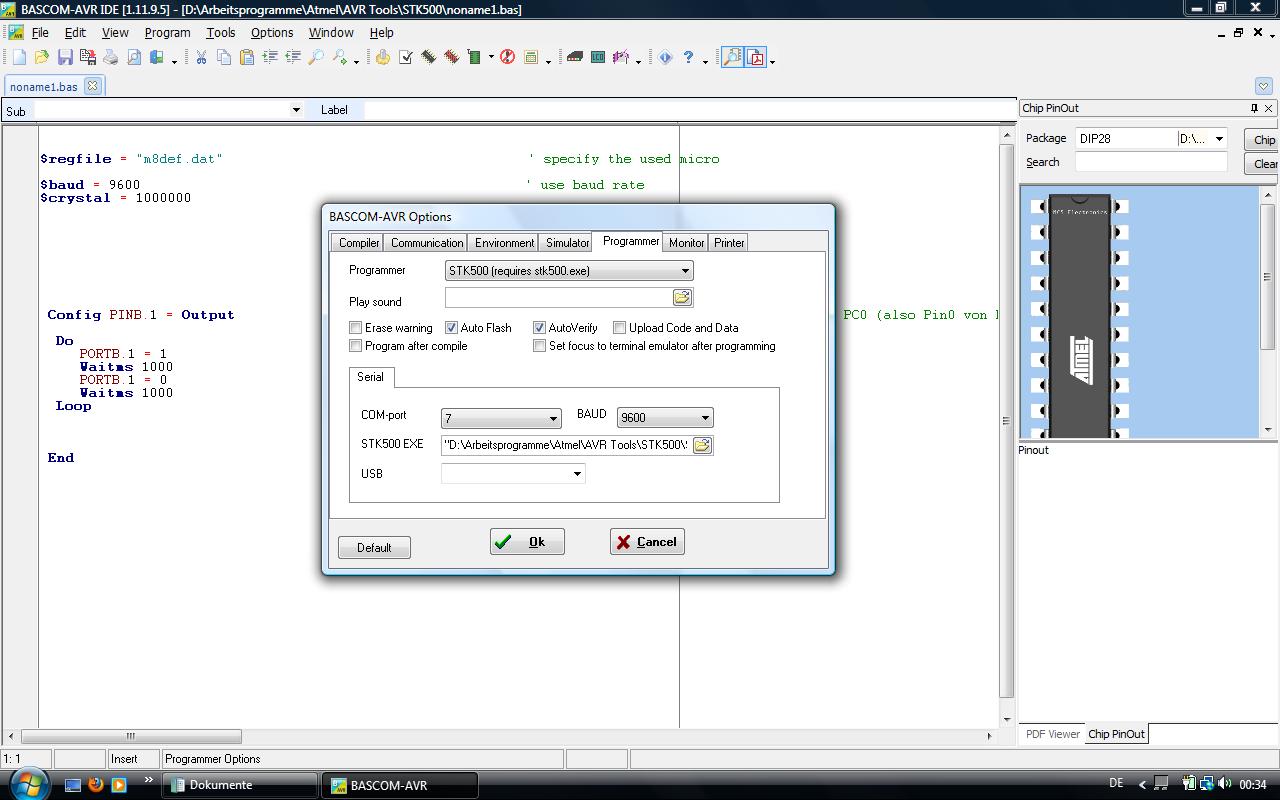
Task: Switch to the Printer tab
Action: (729, 243)
